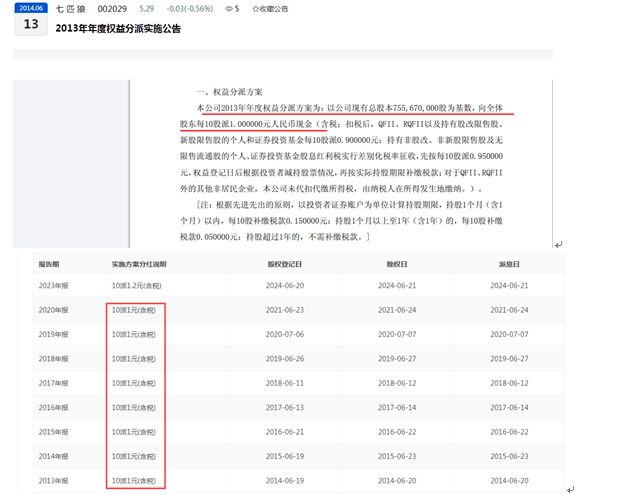Viewport: 637px width, 495px height.
Task: Click record date 2014-06-19
Action: click(x=285, y=481)
